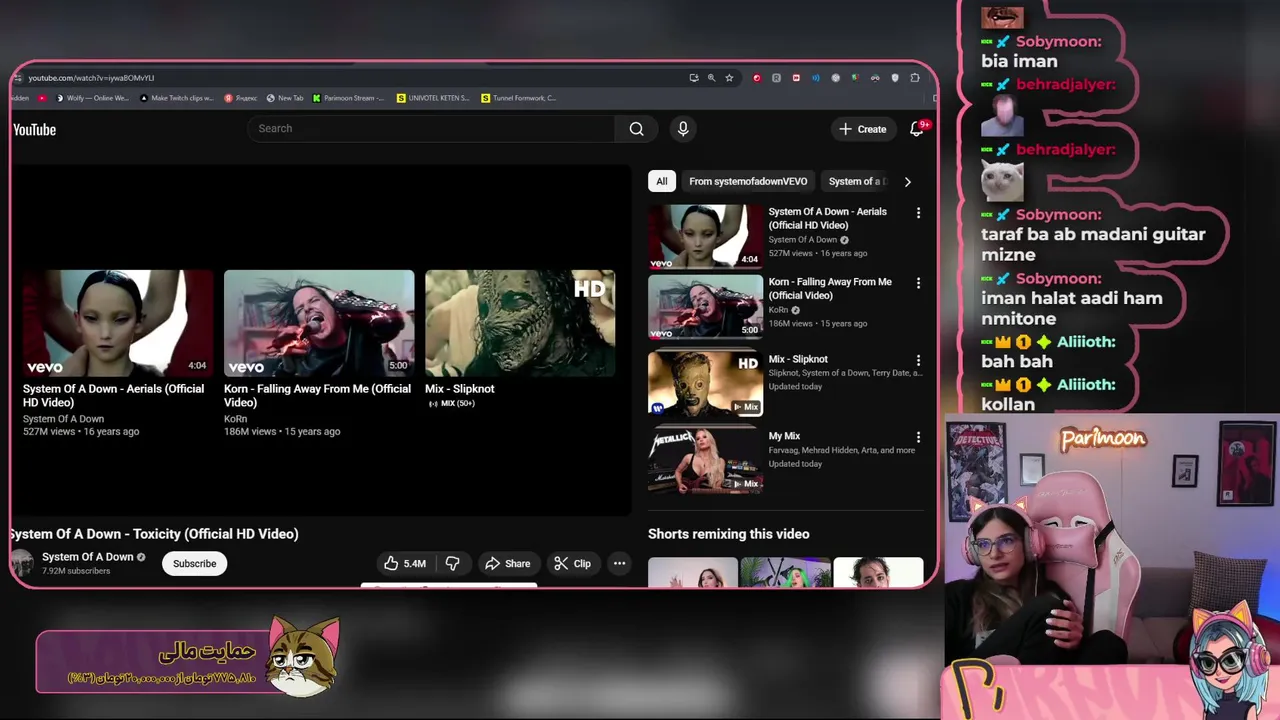Open Parimoon Stream bookmark
The width and height of the screenshot is (1280, 720).
pyautogui.click(x=348, y=98)
